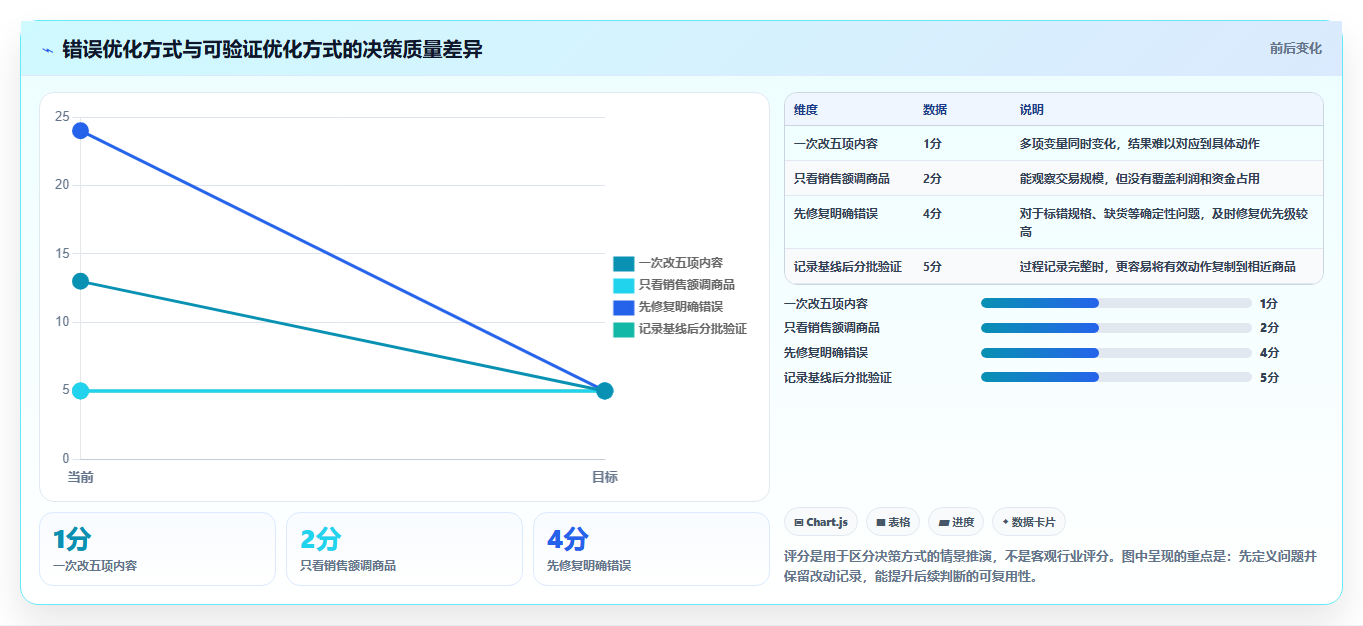
Task: Click the description 能观察交易规模，但没有覆盖利润和资金占用
Action: pyautogui.click(x=1139, y=179)
